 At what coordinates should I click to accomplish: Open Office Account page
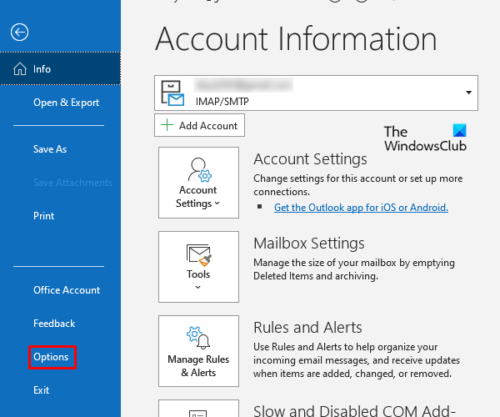click(x=66, y=290)
